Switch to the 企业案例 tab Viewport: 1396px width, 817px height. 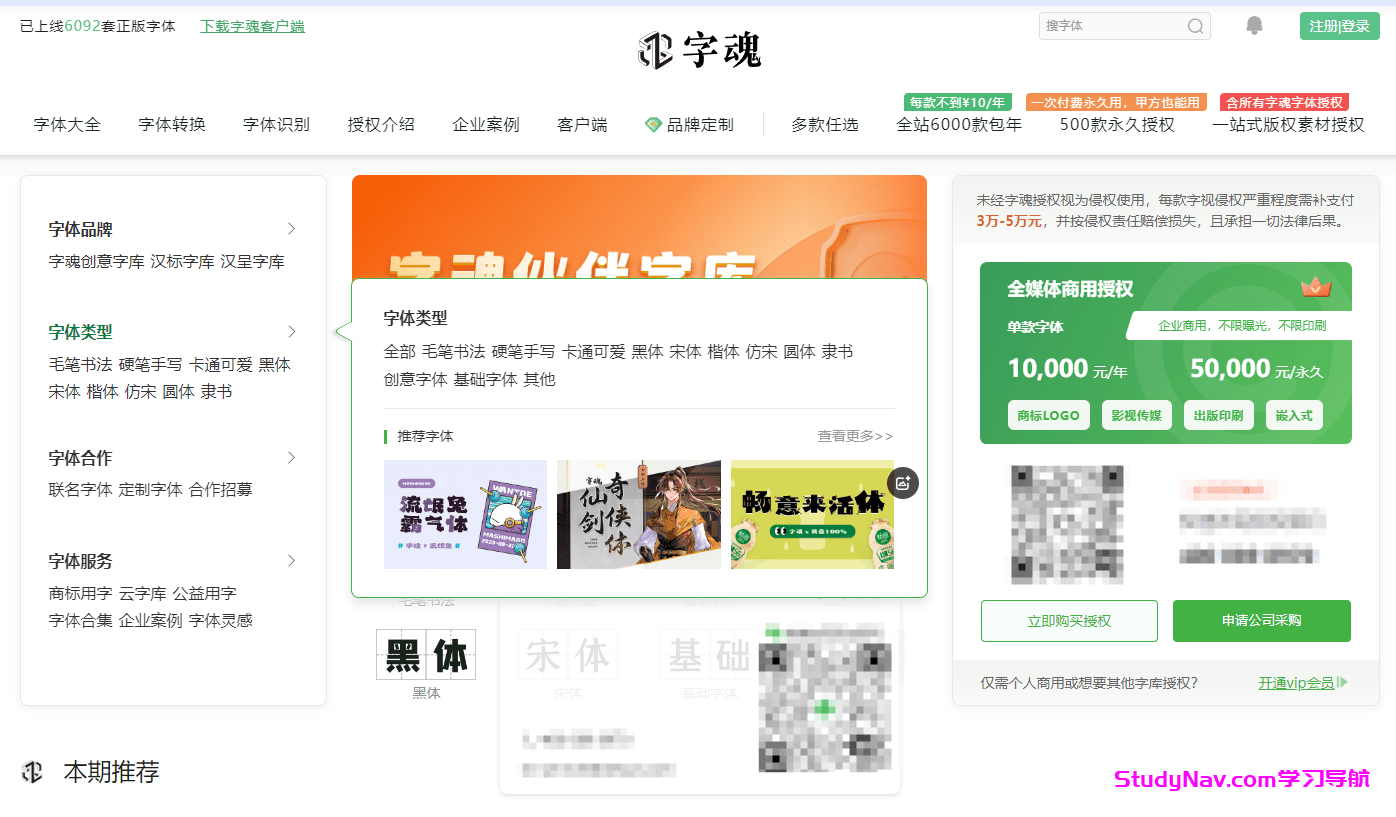[486, 124]
